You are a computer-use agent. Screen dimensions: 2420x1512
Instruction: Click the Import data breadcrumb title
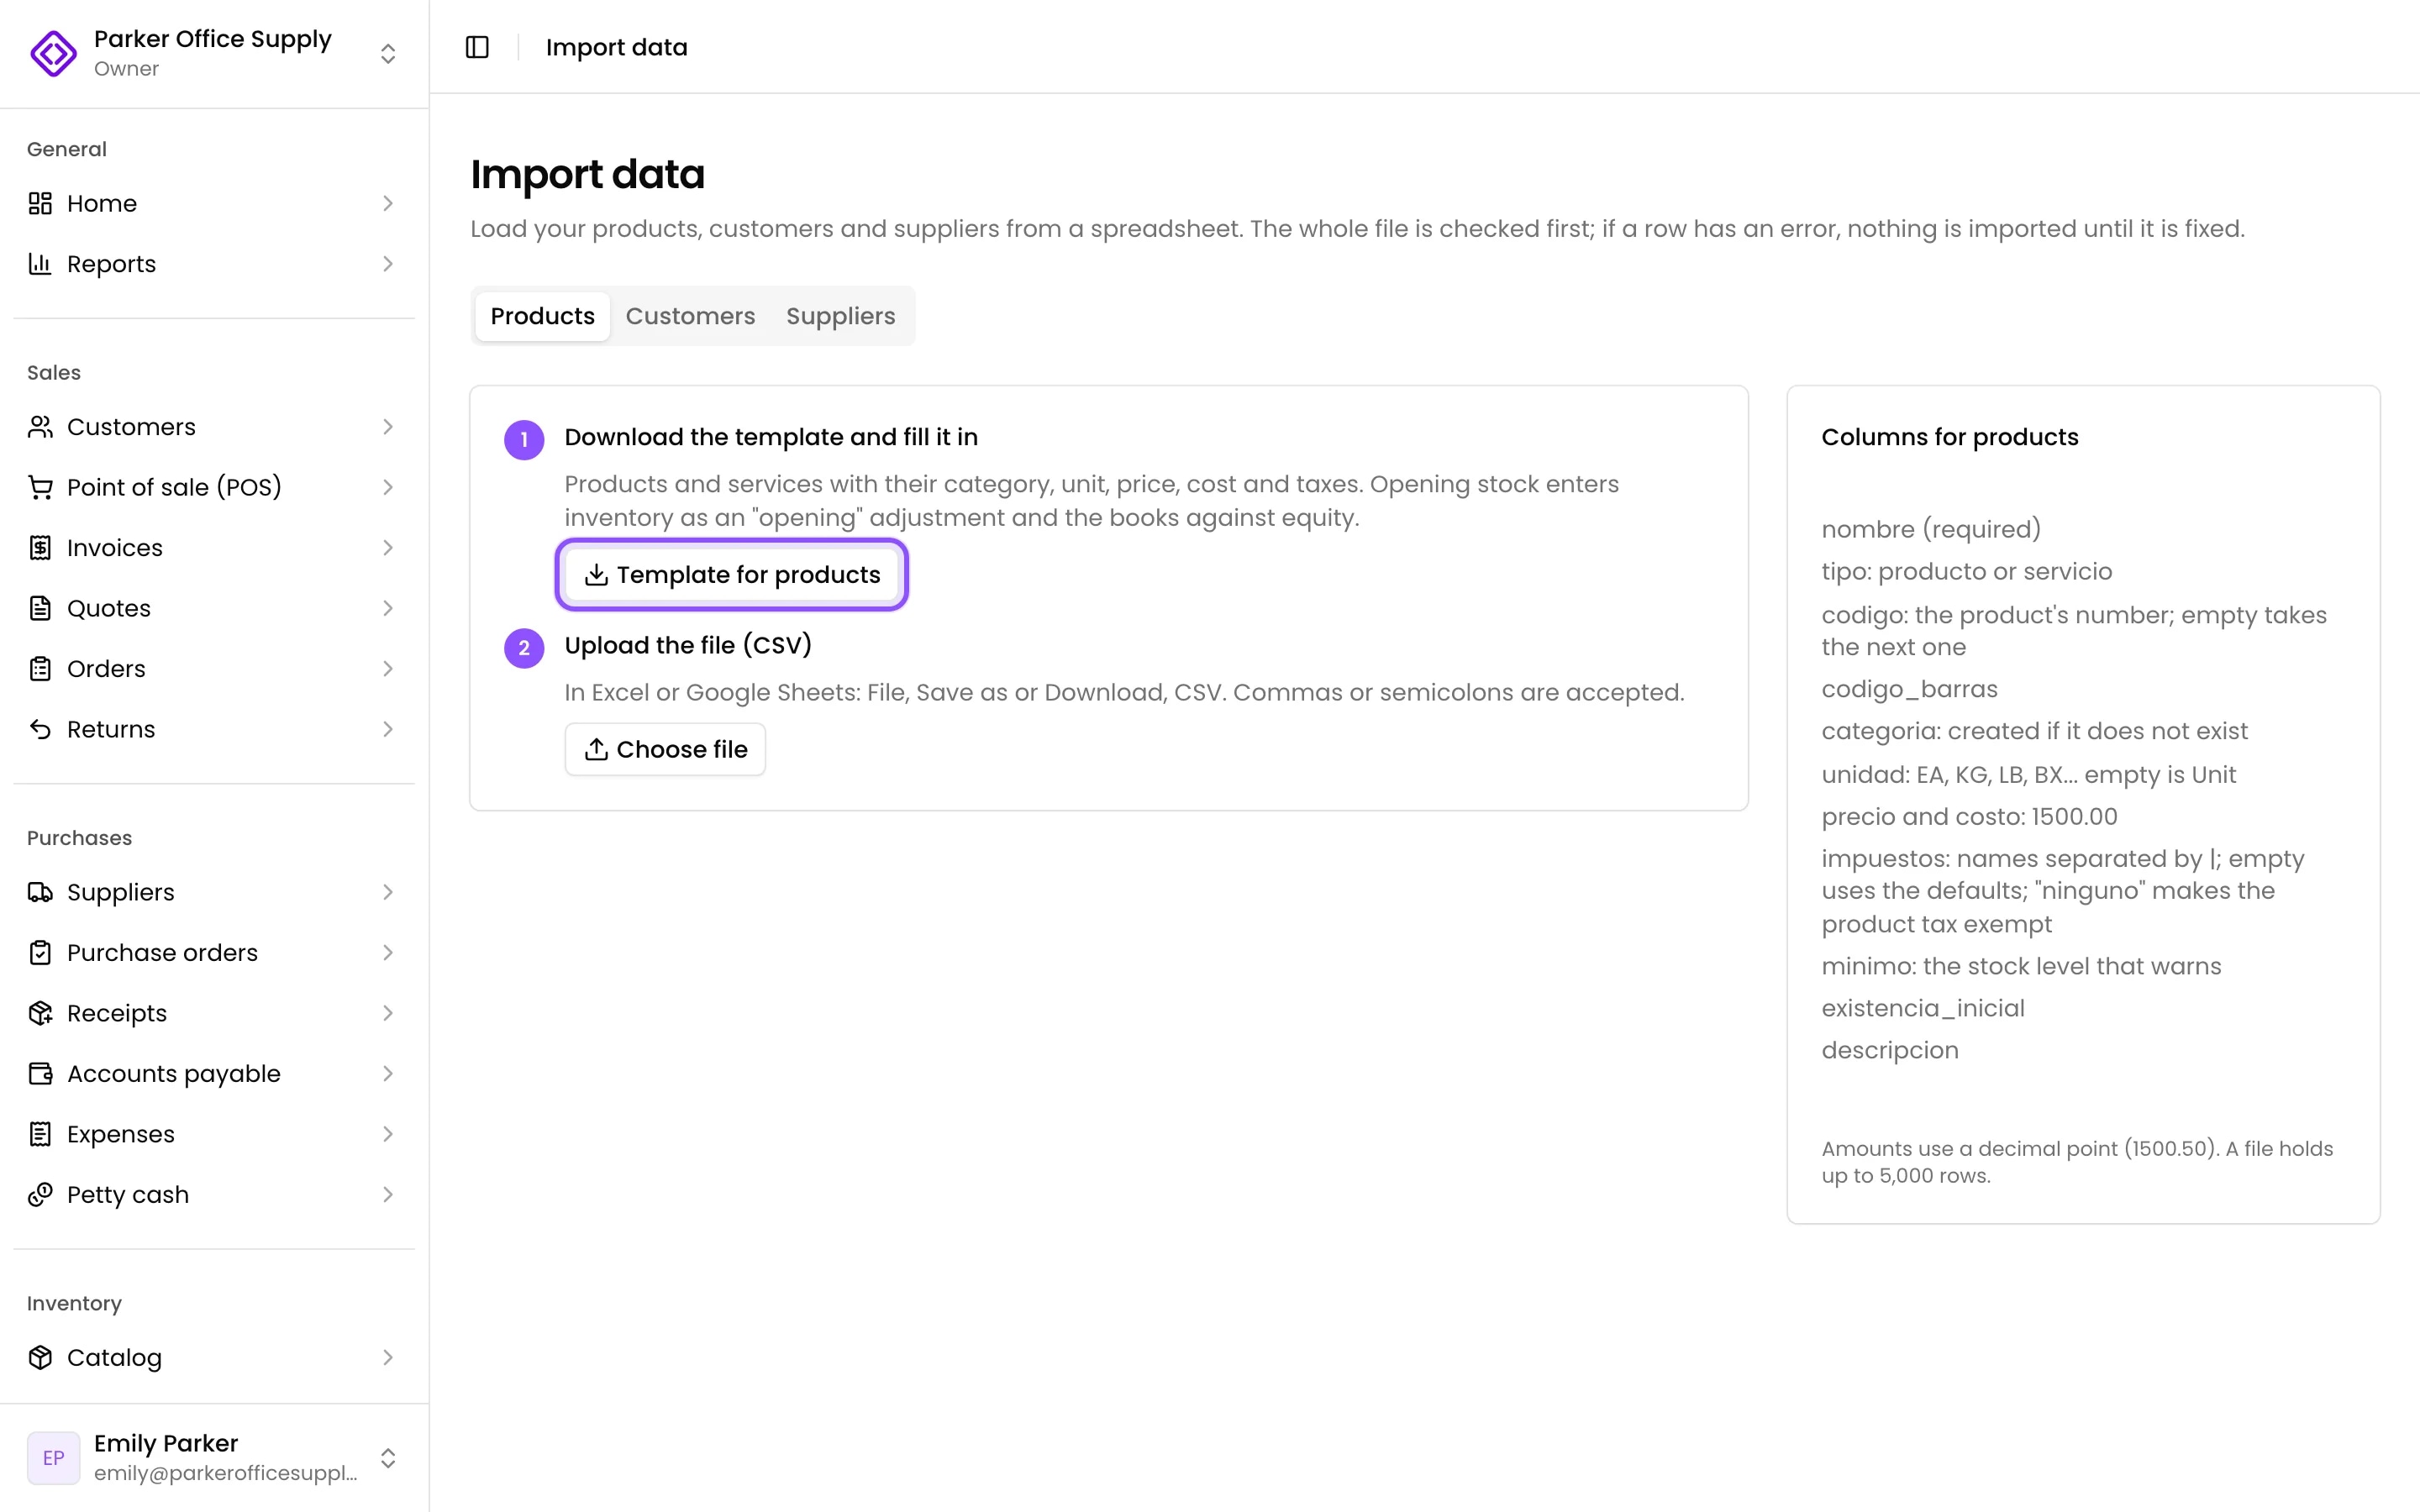616,47
